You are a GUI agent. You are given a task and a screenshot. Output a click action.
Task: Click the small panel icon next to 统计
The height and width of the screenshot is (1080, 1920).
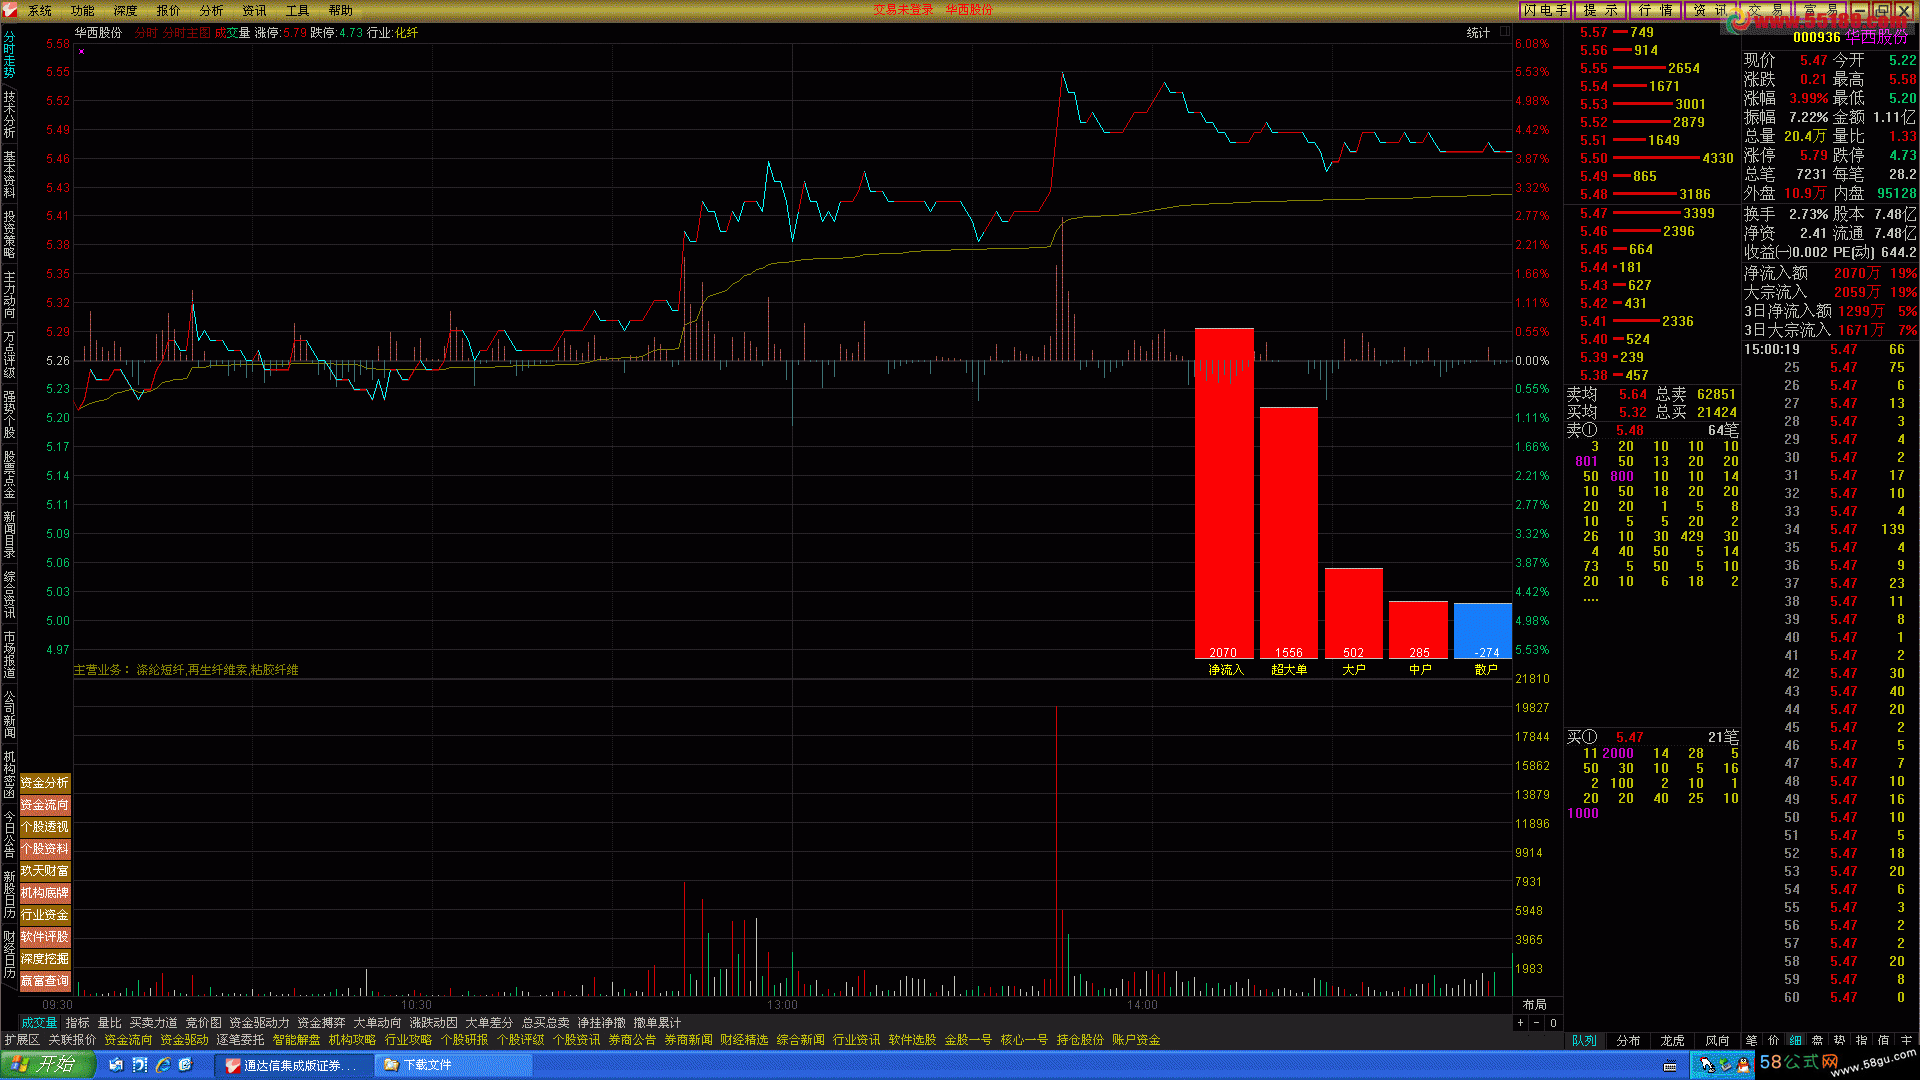1505,32
